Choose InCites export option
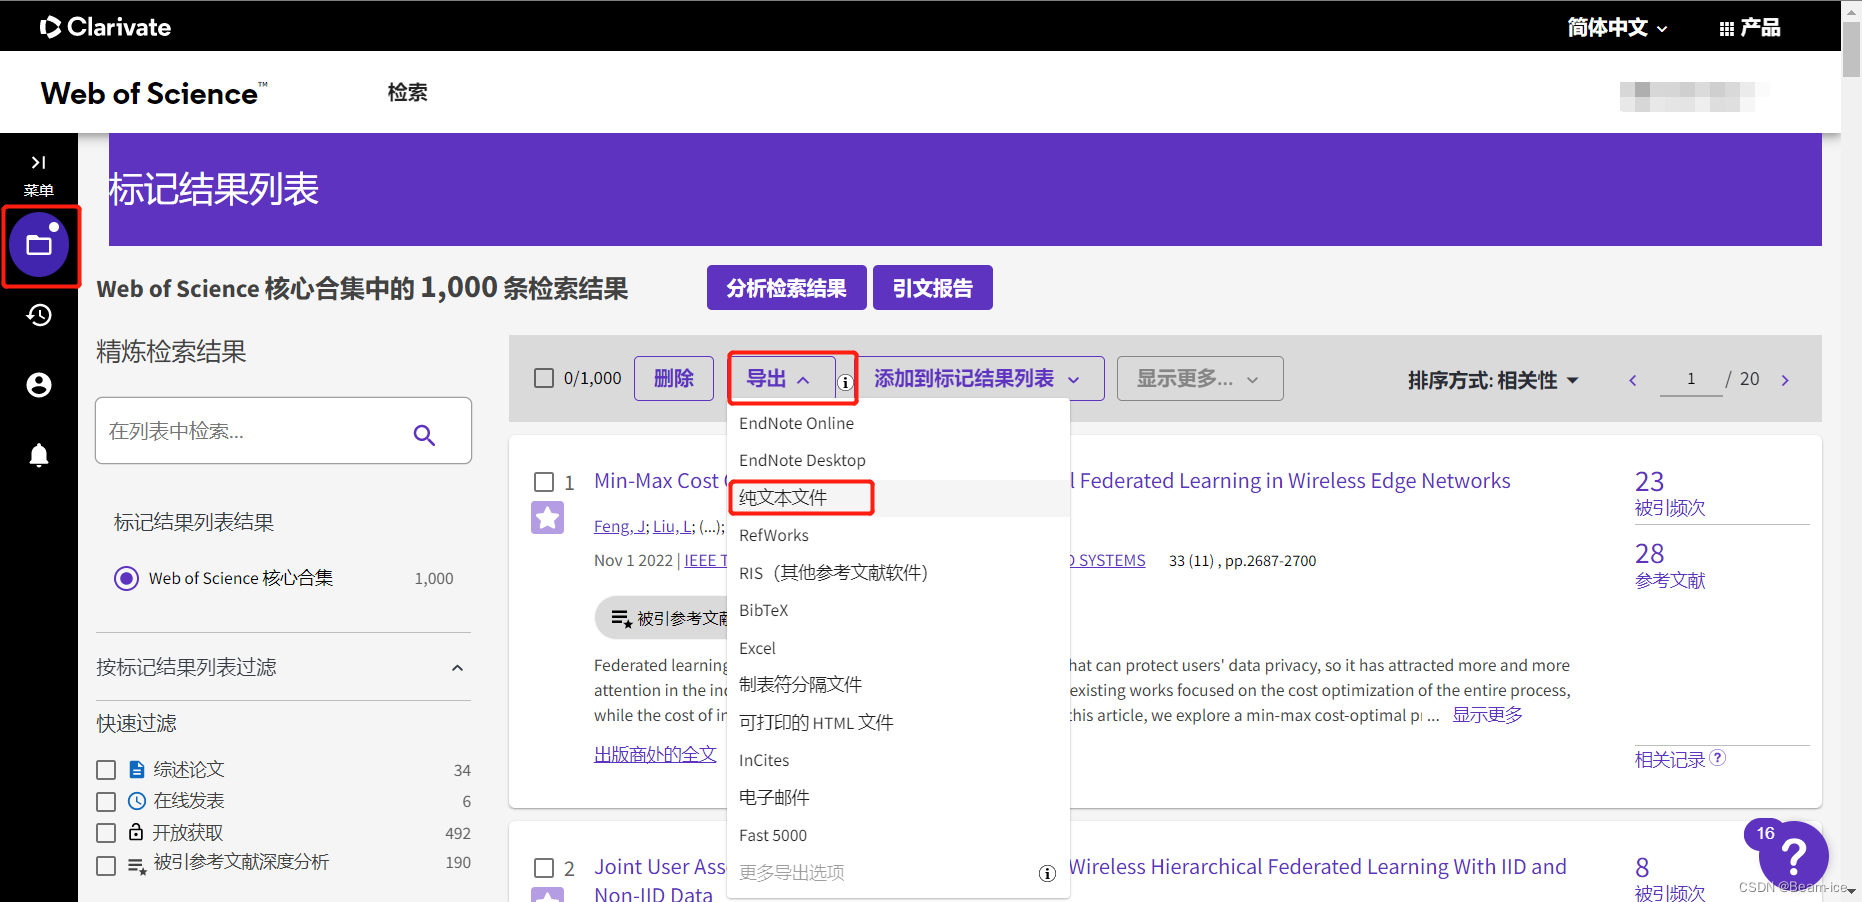Viewport: 1862px width, 902px height. 898,761
